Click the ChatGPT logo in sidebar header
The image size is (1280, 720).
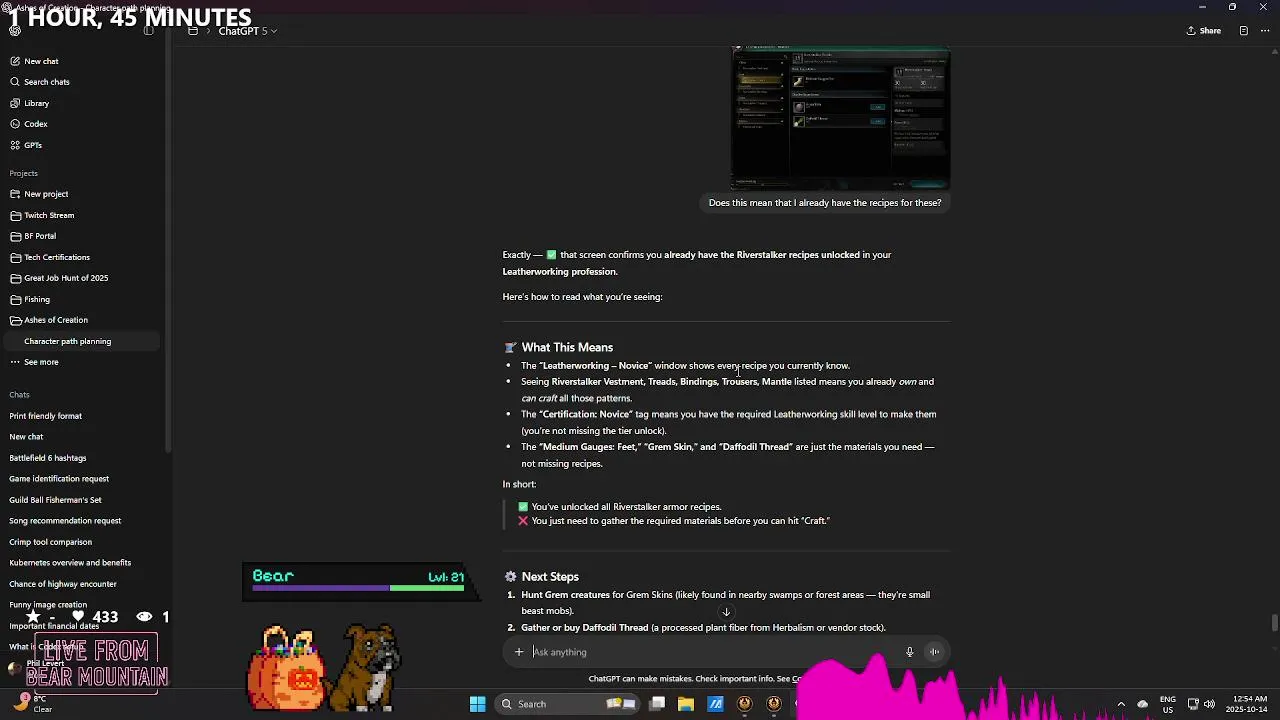15,31
